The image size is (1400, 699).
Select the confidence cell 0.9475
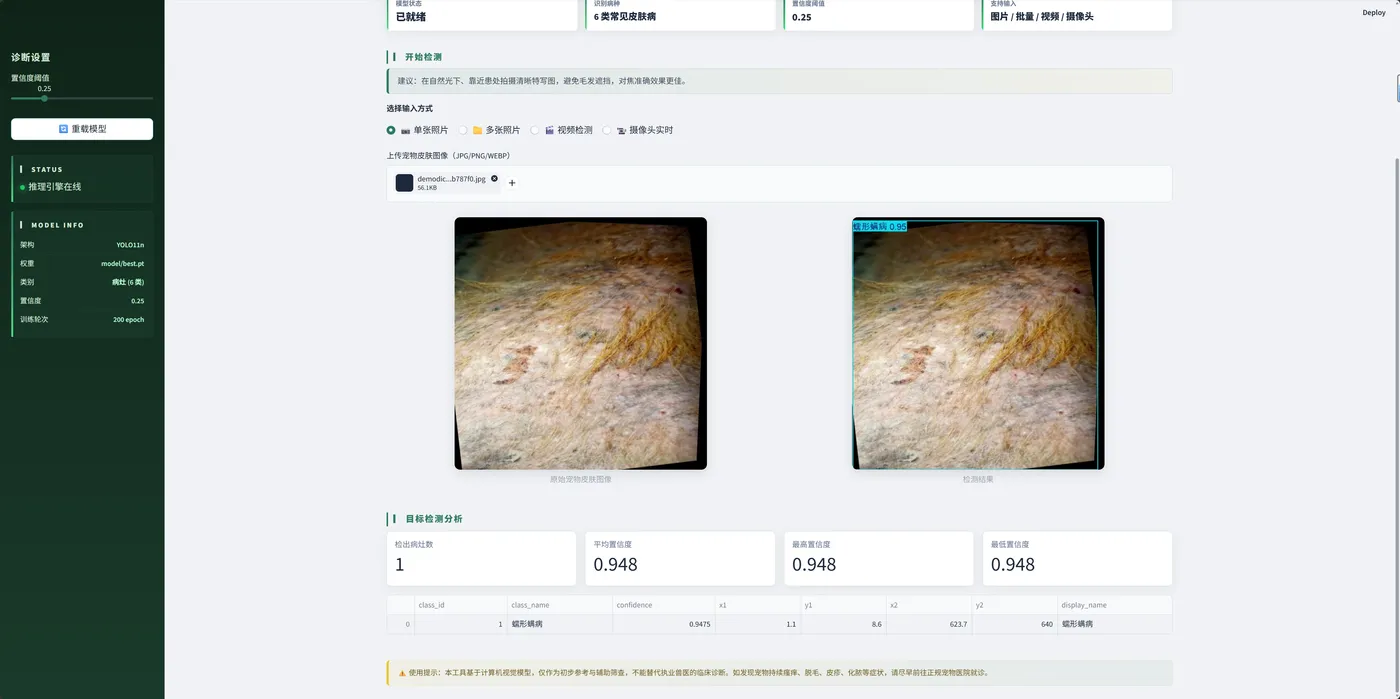tap(664, 624)
